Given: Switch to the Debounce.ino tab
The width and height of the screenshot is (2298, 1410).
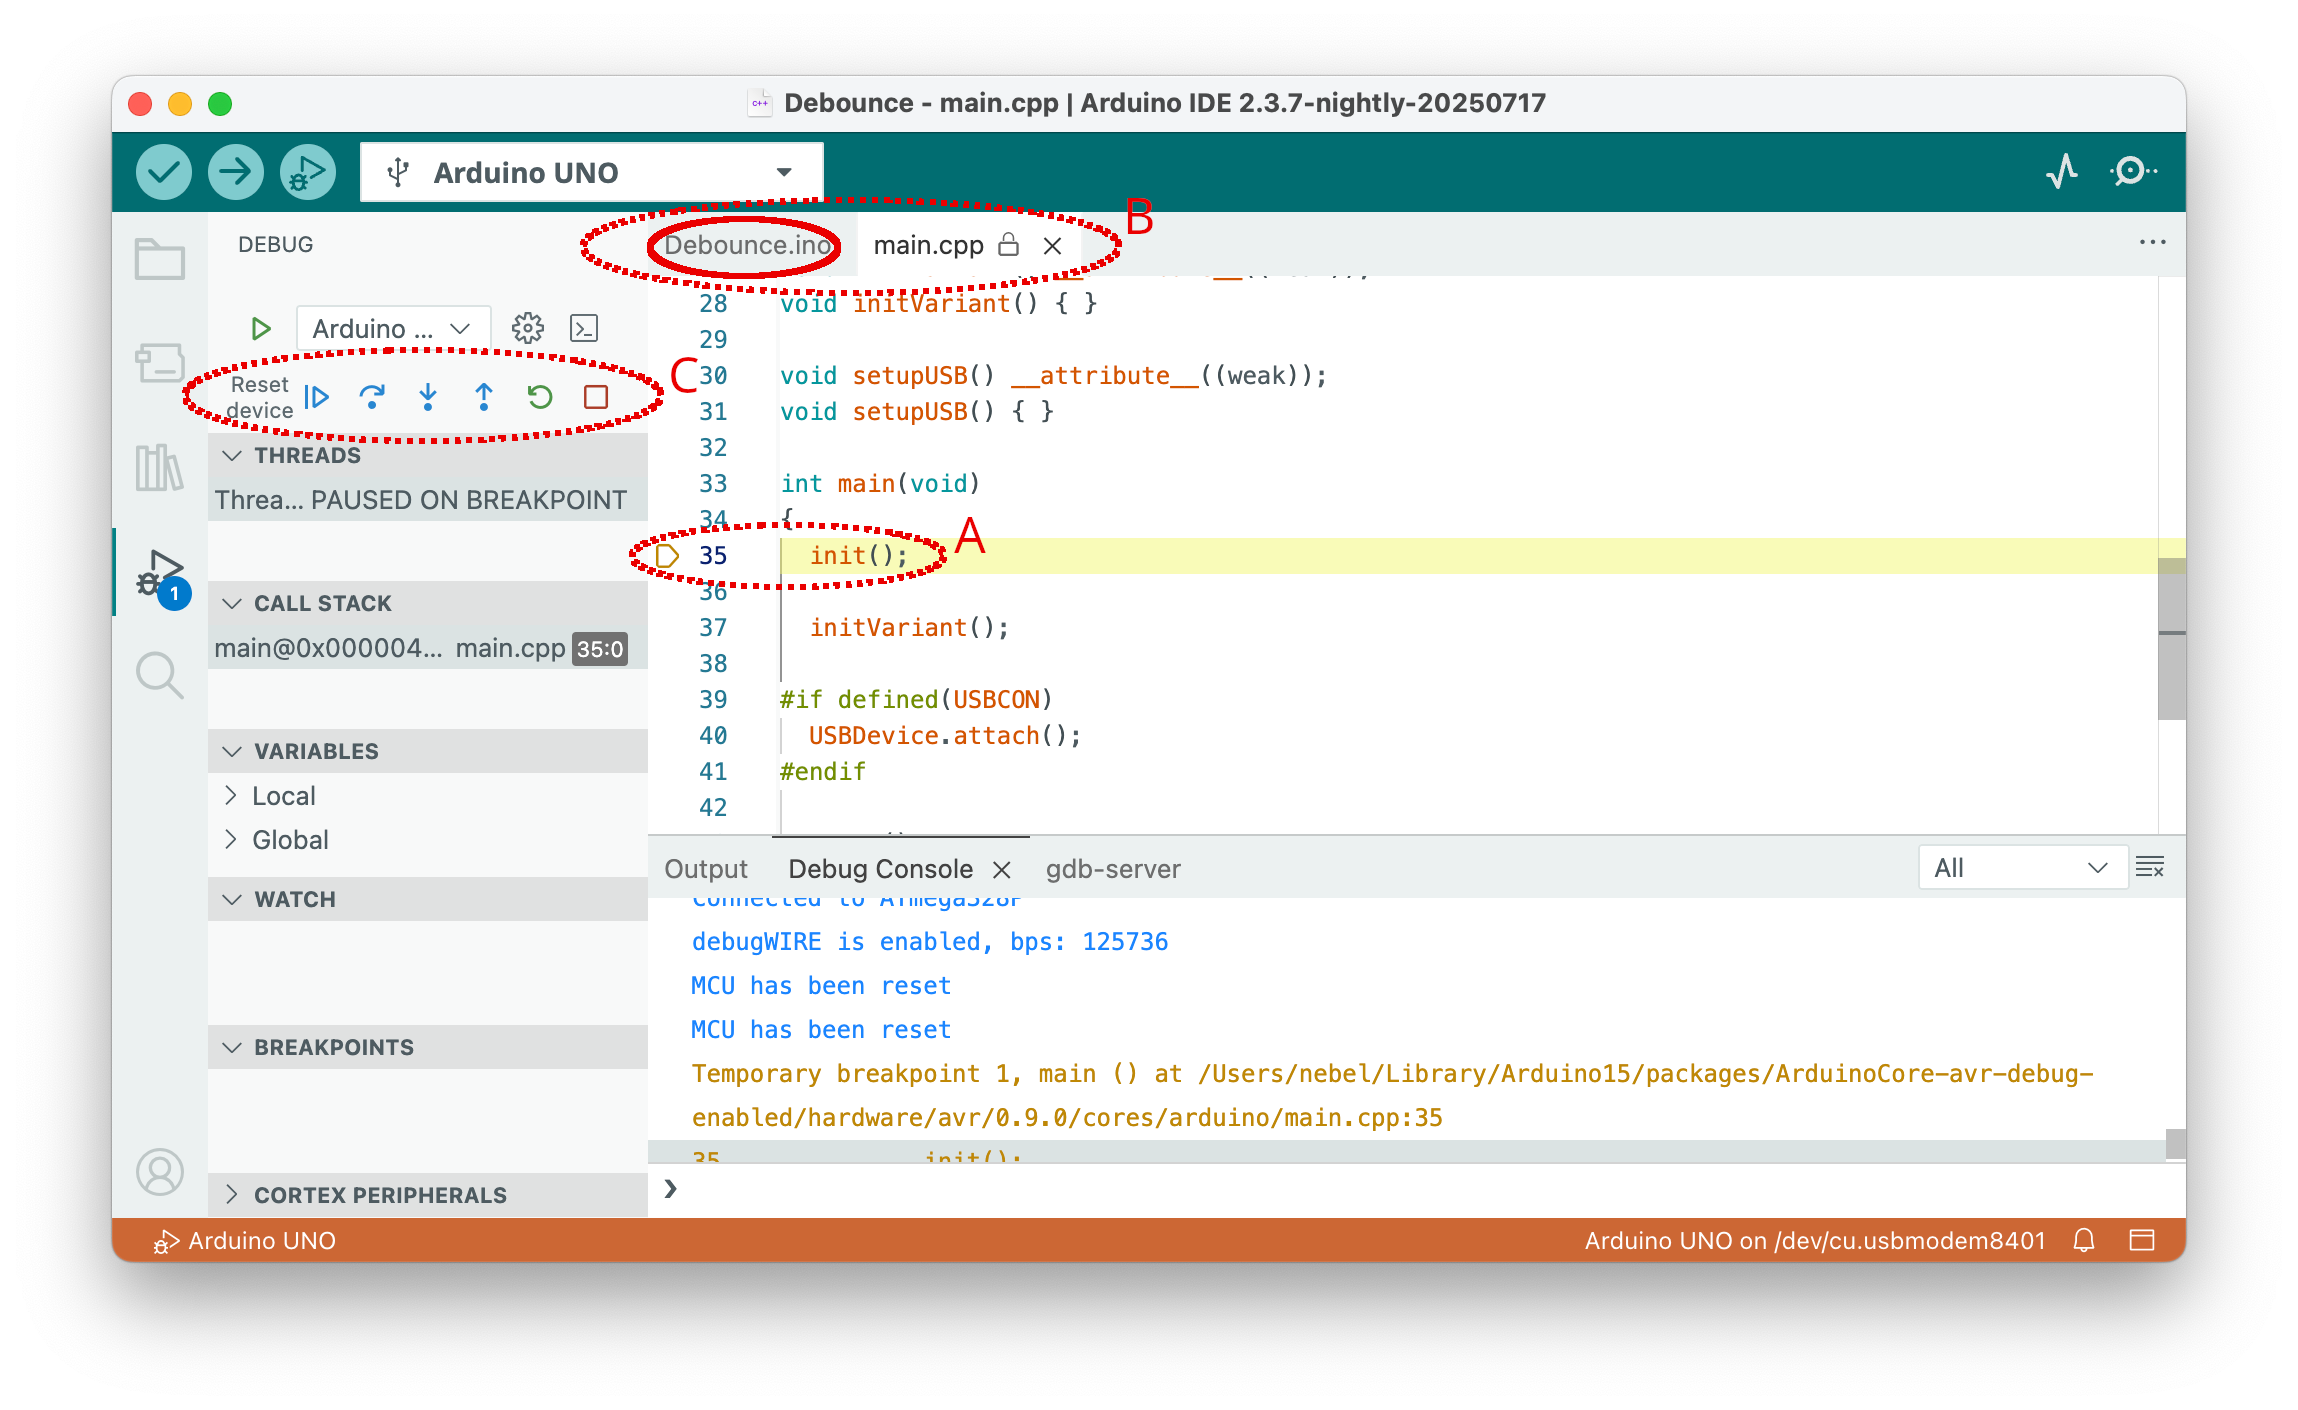Looking at the screenshot, I should pyautogui.click(x=747, y=245).
